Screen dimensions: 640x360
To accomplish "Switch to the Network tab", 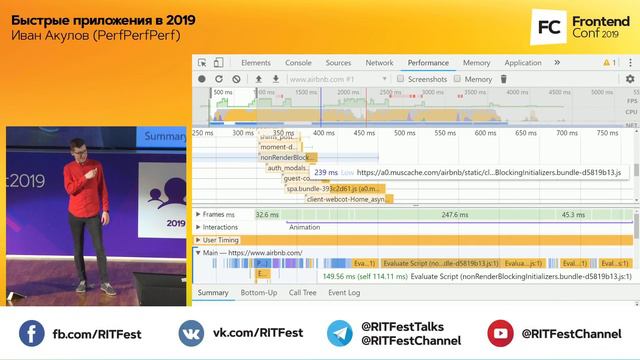I will tap(379, 62).
